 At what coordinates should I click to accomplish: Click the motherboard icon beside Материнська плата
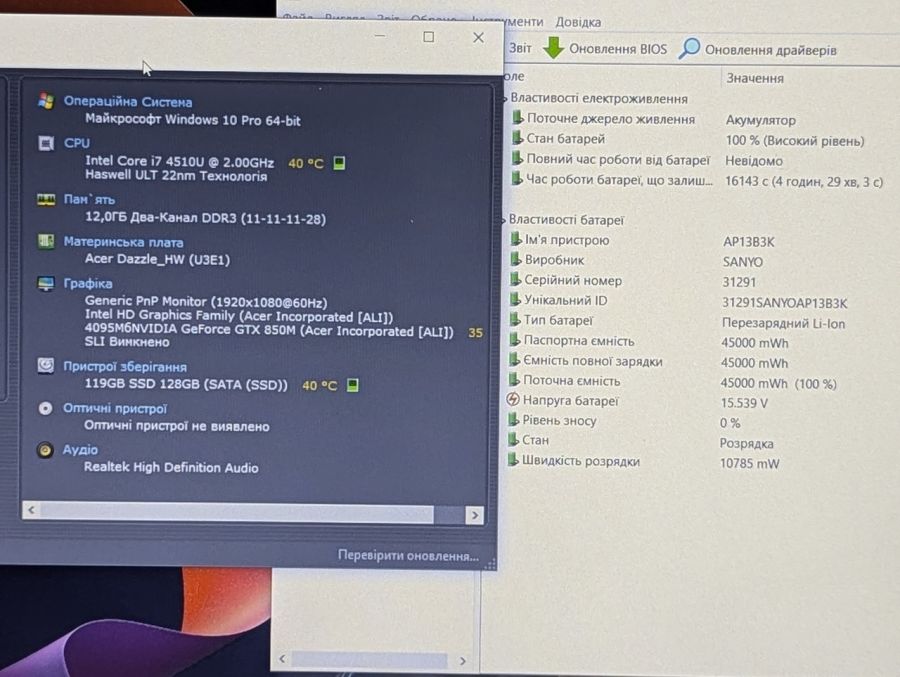(46, 241)
